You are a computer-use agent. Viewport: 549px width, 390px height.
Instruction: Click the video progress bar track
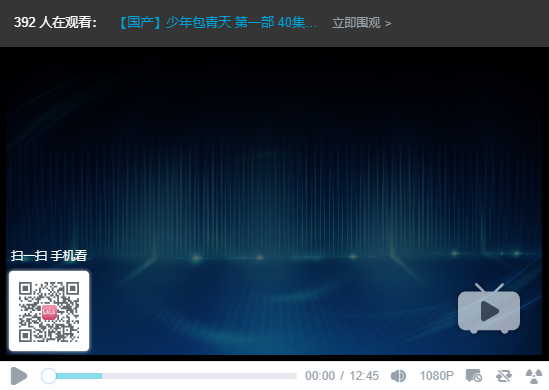[x=169, y=376]
